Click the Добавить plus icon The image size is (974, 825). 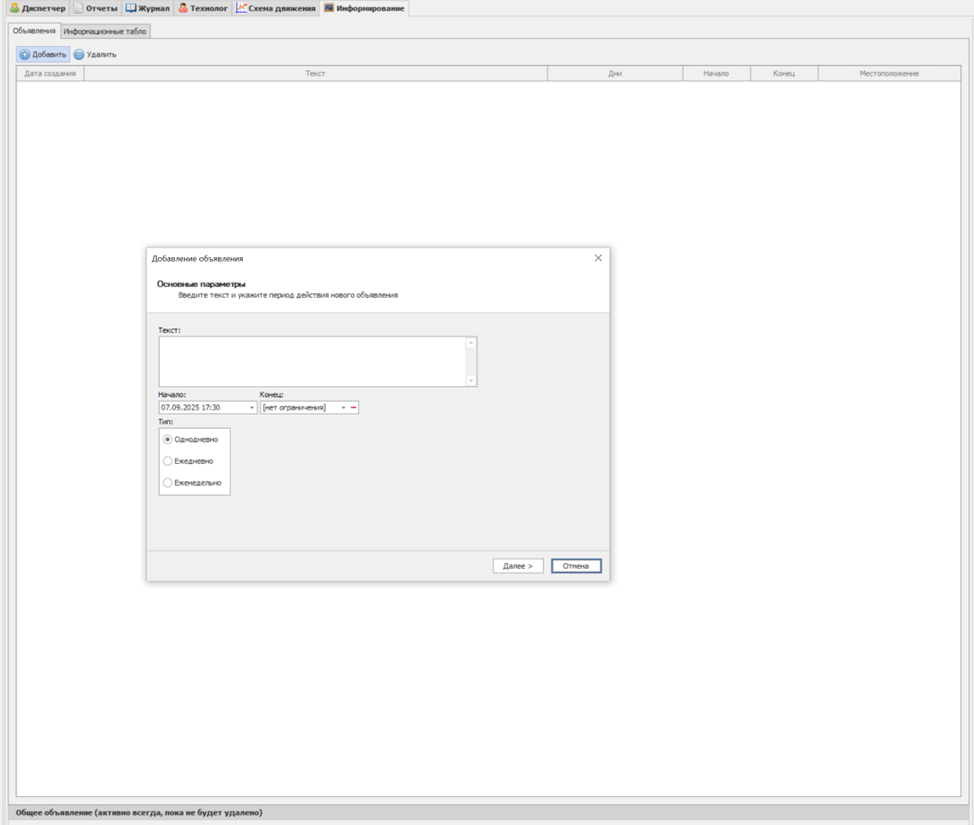point(25,55)
